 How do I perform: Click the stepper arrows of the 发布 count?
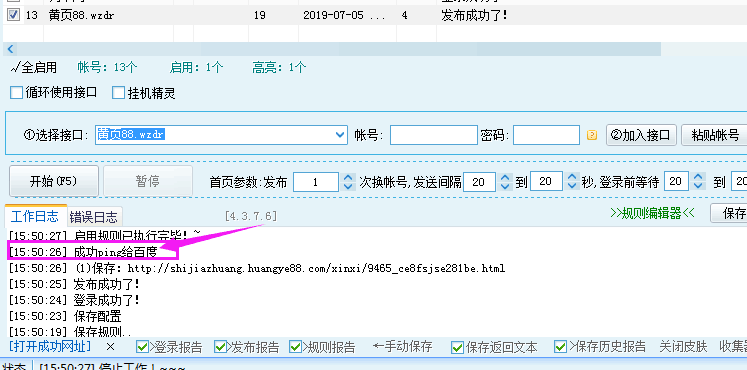click(x=349, y=182)
